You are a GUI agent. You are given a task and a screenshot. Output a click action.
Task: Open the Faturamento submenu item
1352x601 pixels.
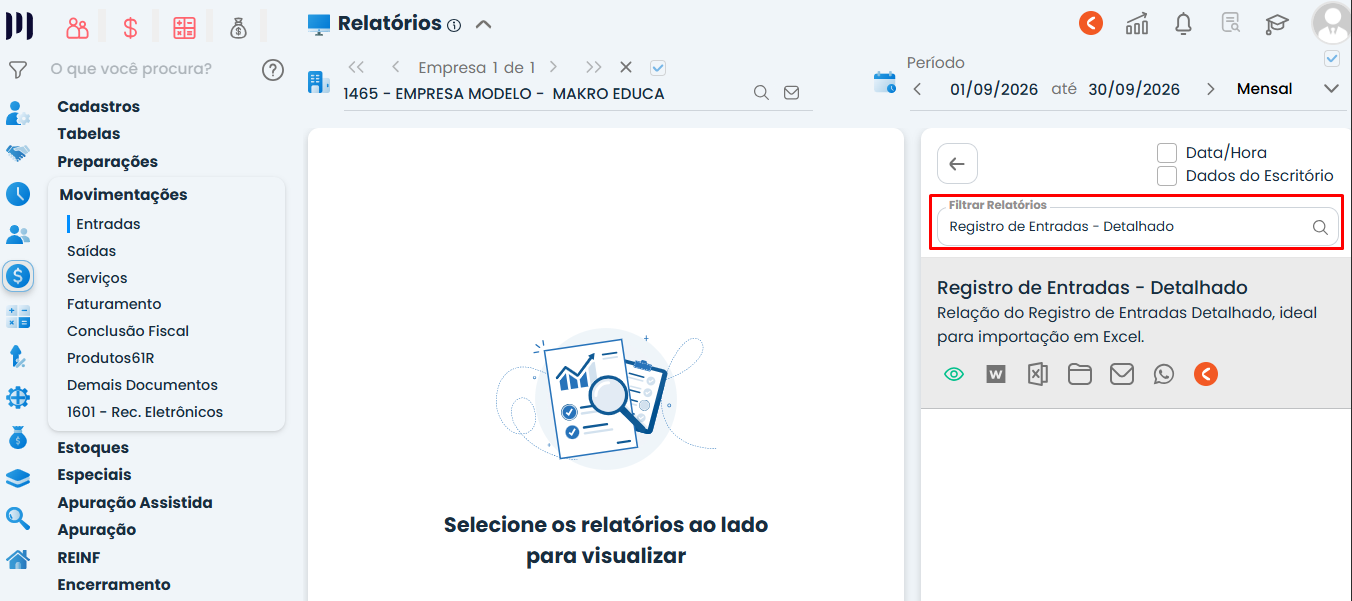114,304
